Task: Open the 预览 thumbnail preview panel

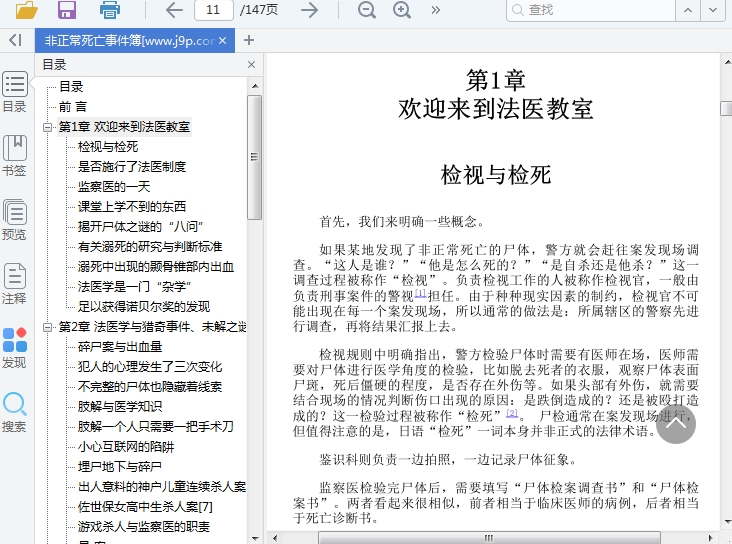Action: pyautogui.click(x=15, y=220)
